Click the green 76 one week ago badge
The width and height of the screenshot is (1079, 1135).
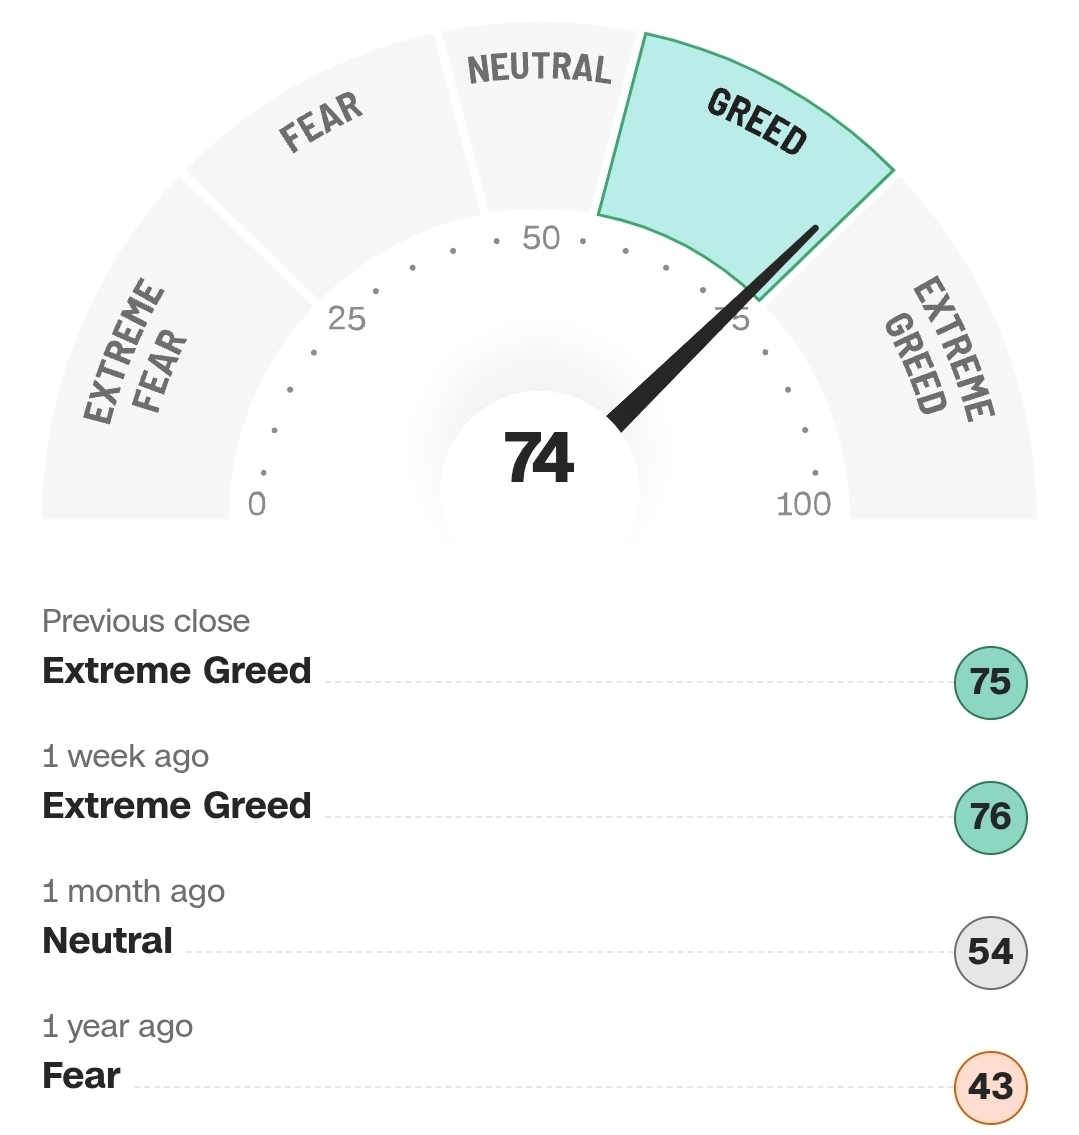(990, 817)
